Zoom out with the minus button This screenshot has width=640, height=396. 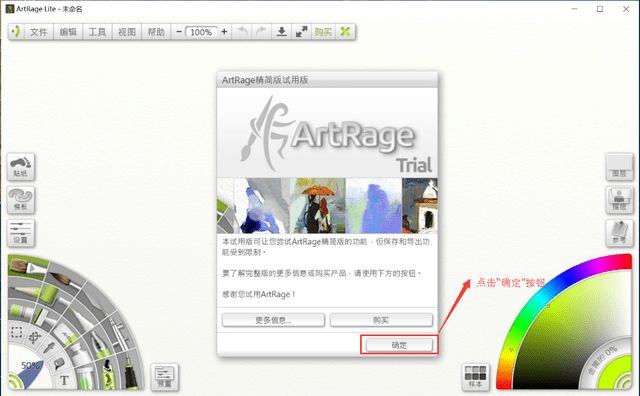179,32
